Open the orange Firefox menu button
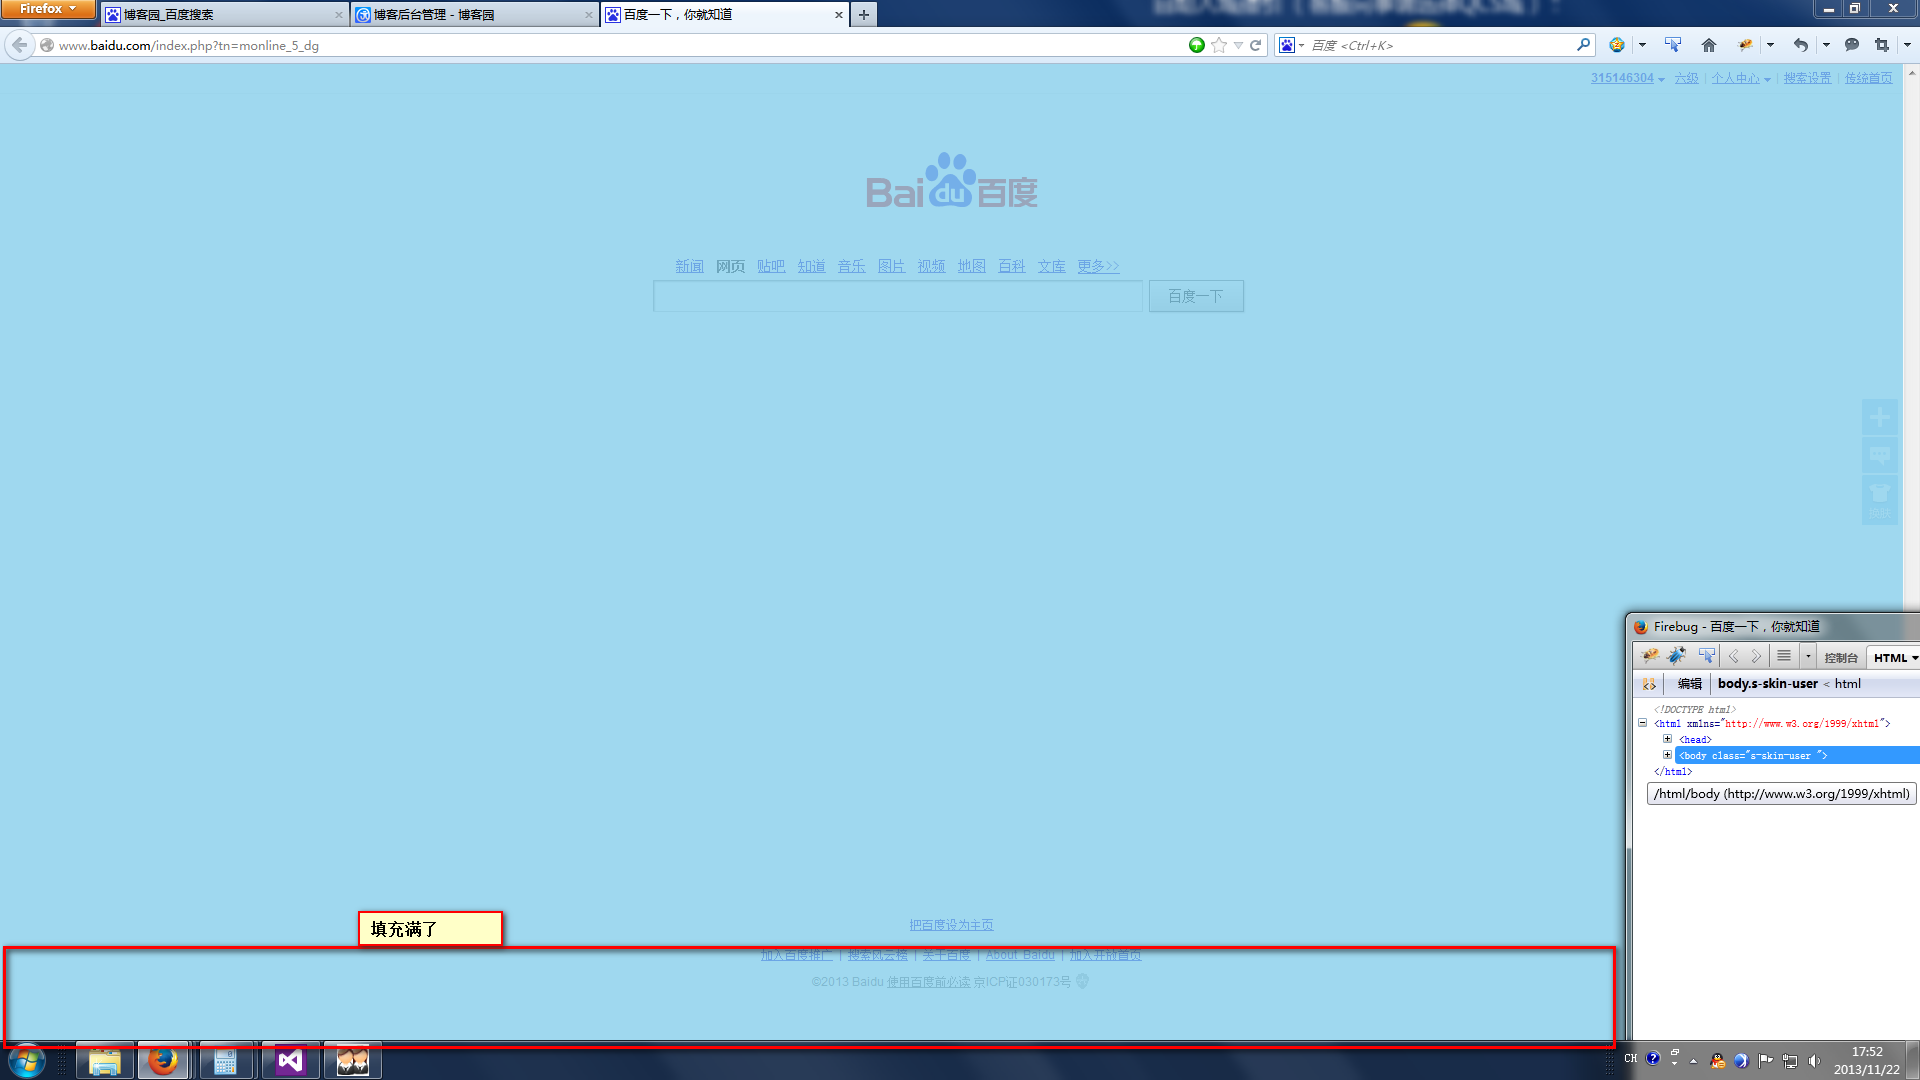 [47, 9]
